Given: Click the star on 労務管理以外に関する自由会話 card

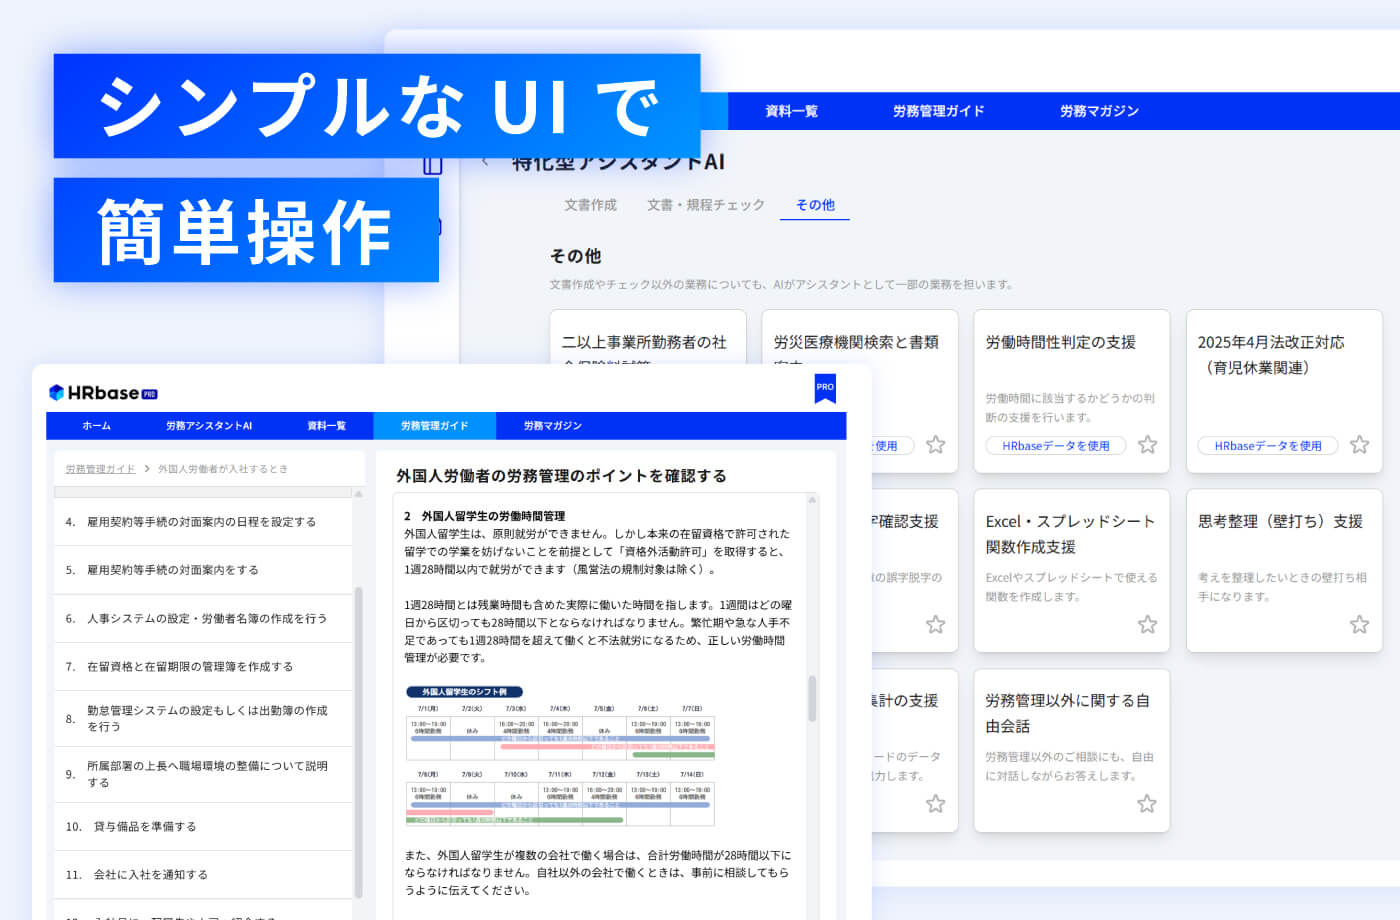Looking at the screenshot, I should (1147, 804).
